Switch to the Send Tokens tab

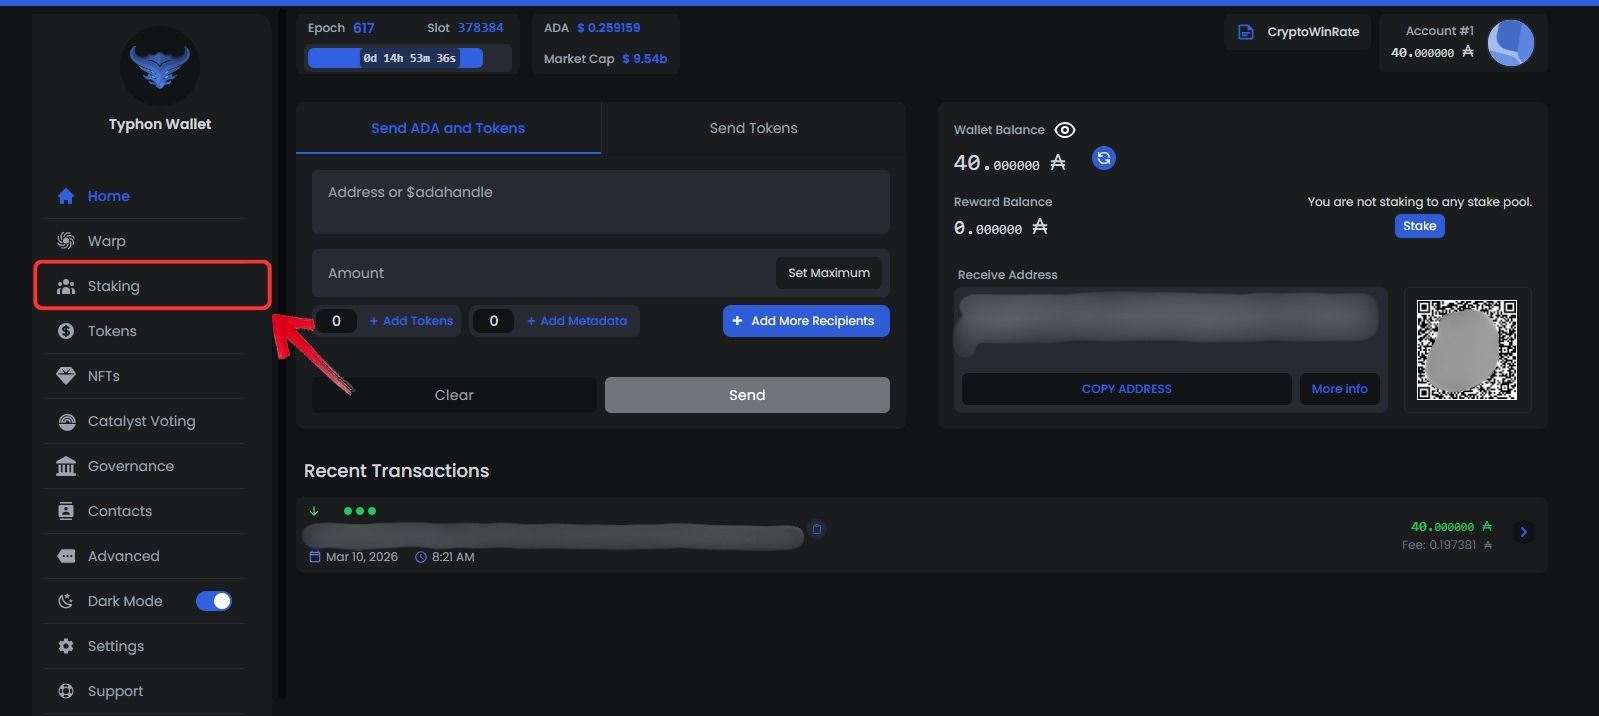click(x=753, y=128)
